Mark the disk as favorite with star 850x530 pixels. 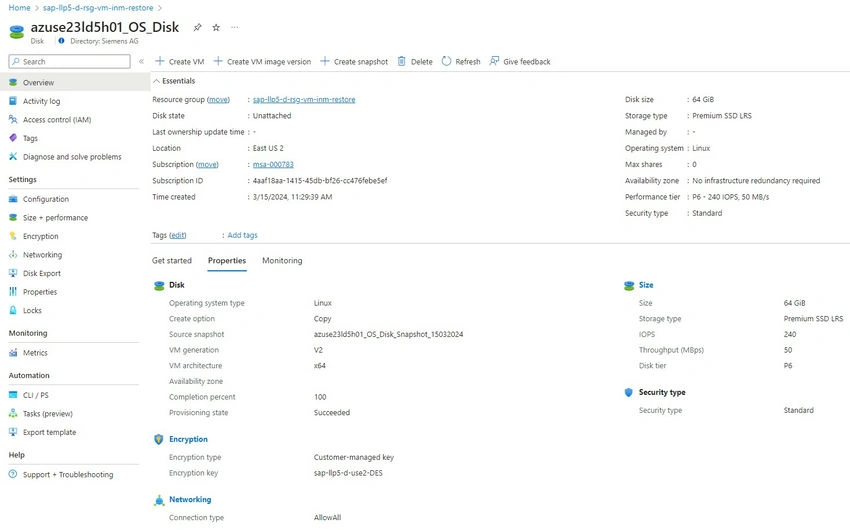[216, 27]
